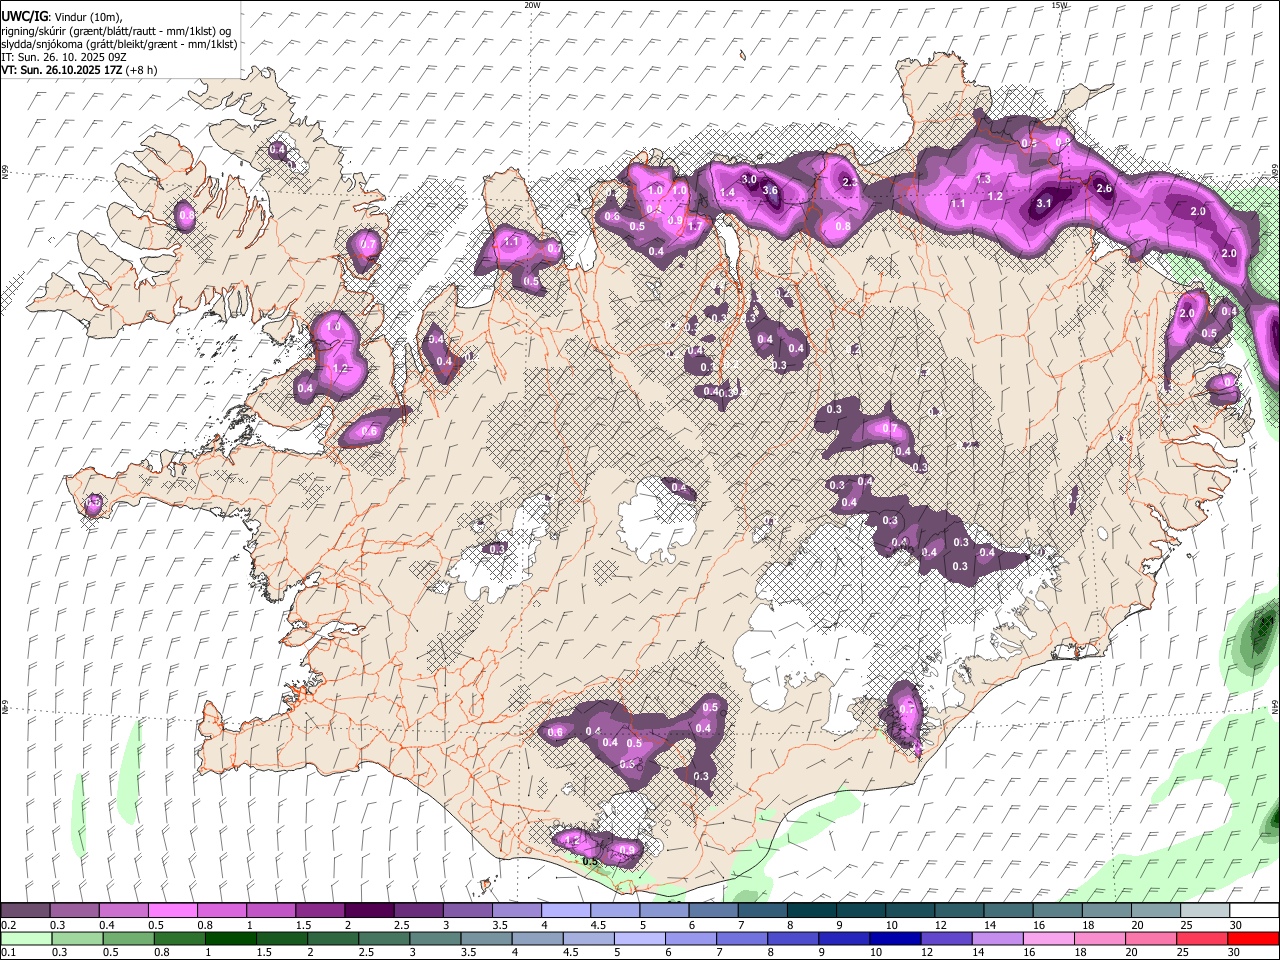The height and width of the screenshot is (960, 1280).
Task: Select the white 30 swatch on the upper scale
Action: 1253,911
